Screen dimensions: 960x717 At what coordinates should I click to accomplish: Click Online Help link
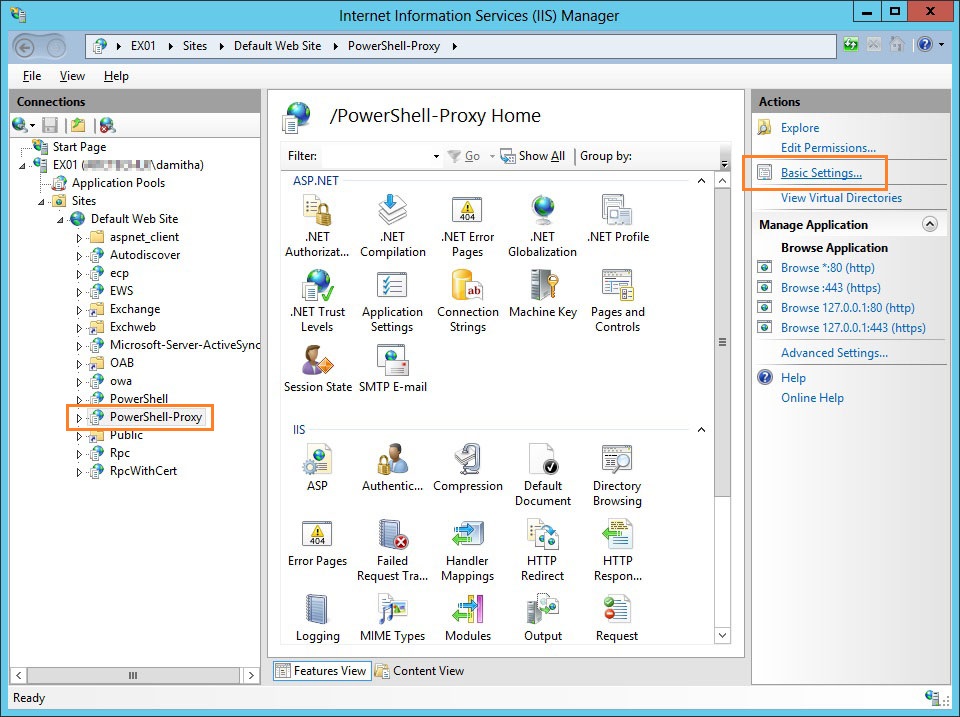(812, 398)
